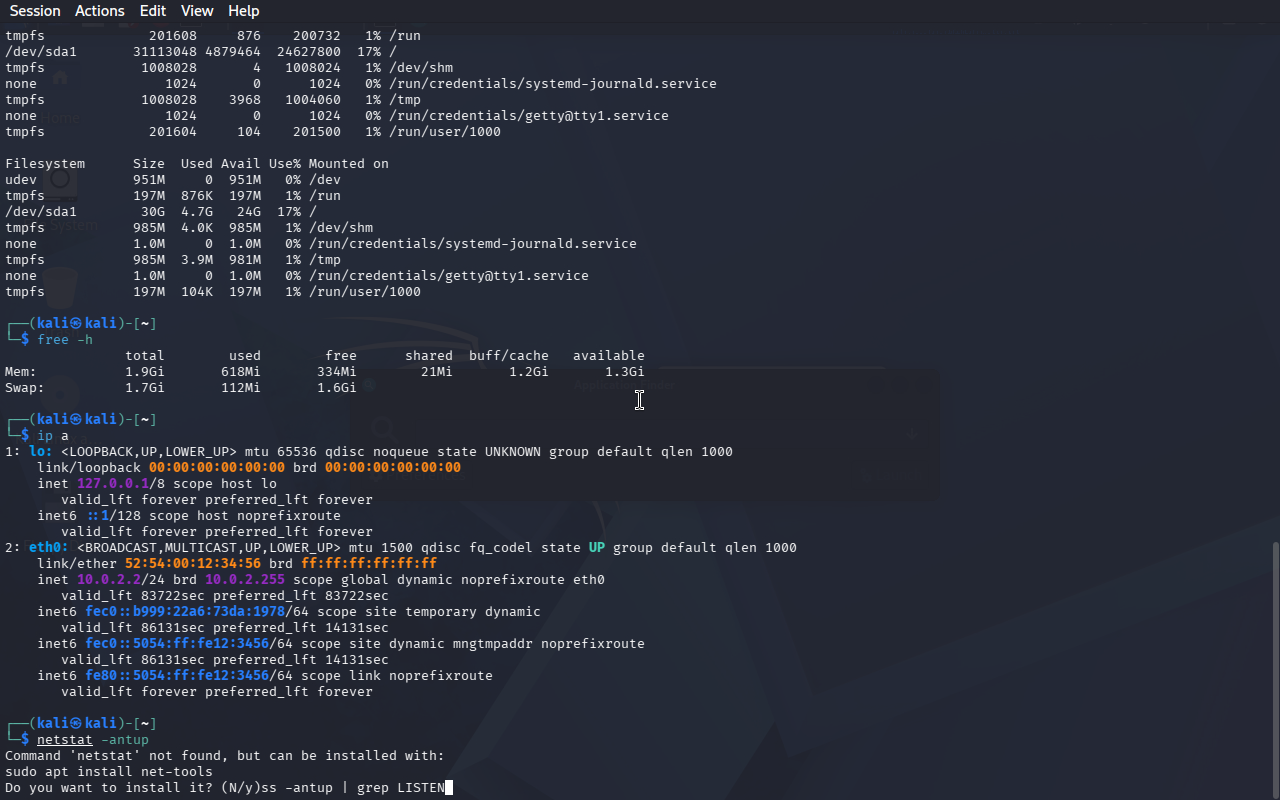Click the terminal's vertical scrollbar thumb
Screen dimensions: 1280x800
pos(1275,668)
